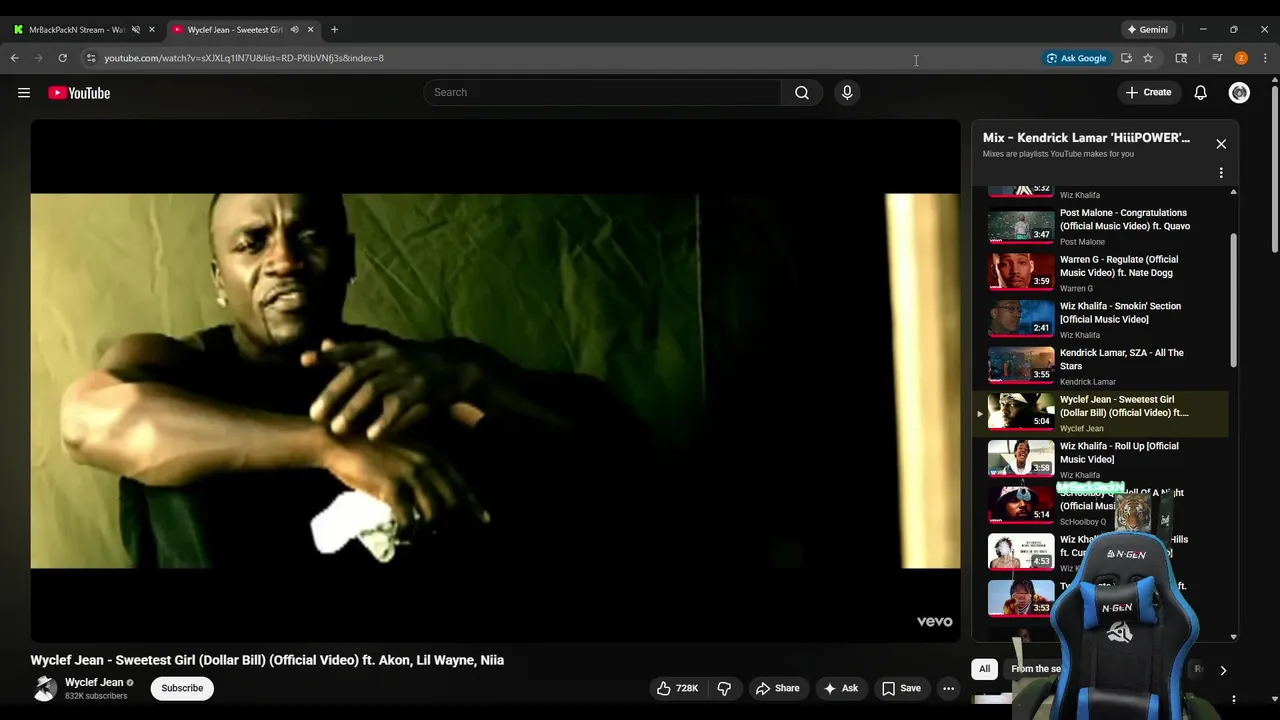Click the search magnifier button
Image resolution: width=1280 pixels, height=720 pixels.
tap(802, 93)
